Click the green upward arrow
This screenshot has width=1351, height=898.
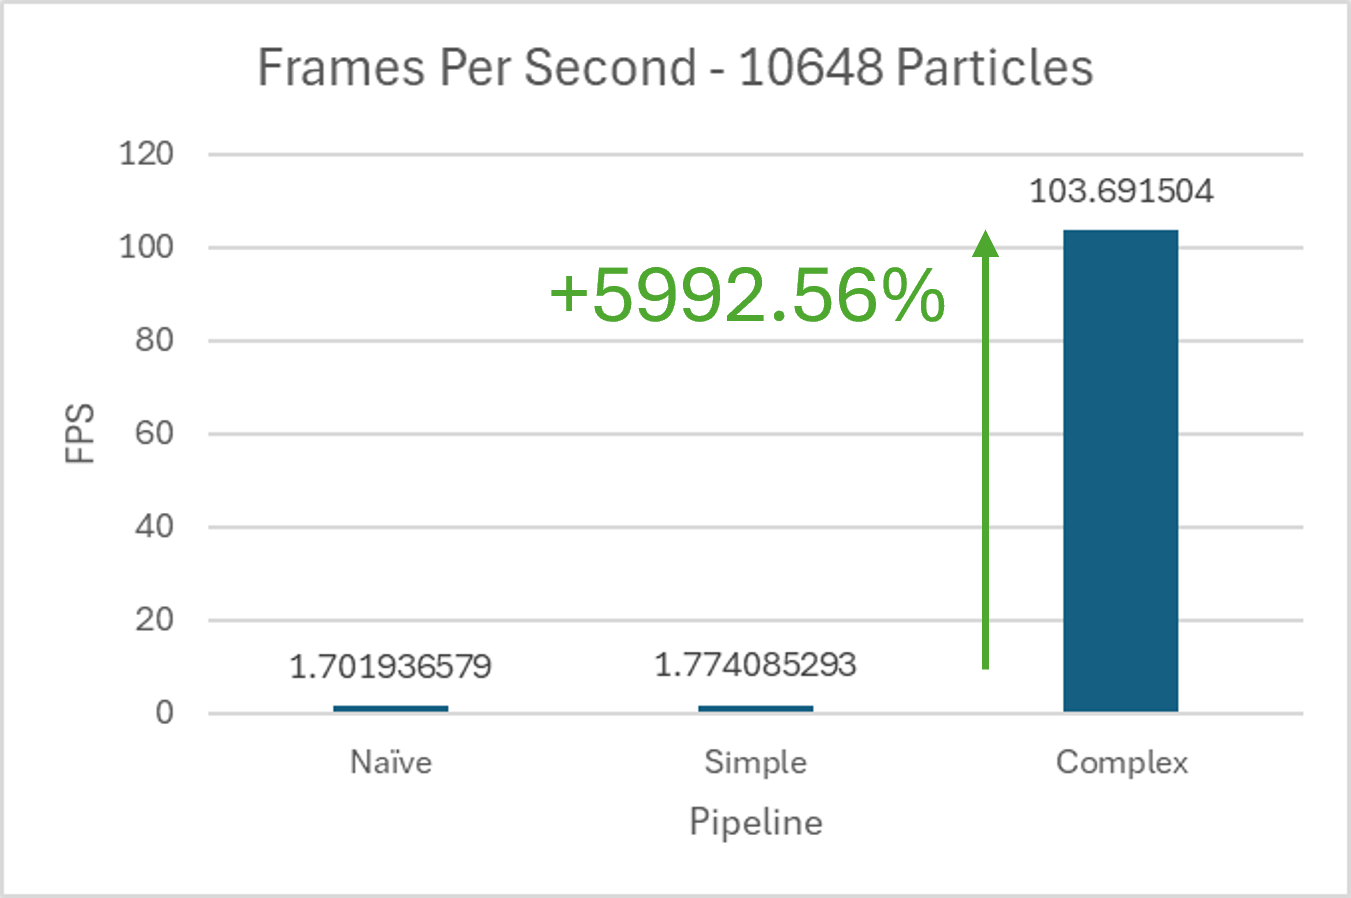(x=986, y=450)
